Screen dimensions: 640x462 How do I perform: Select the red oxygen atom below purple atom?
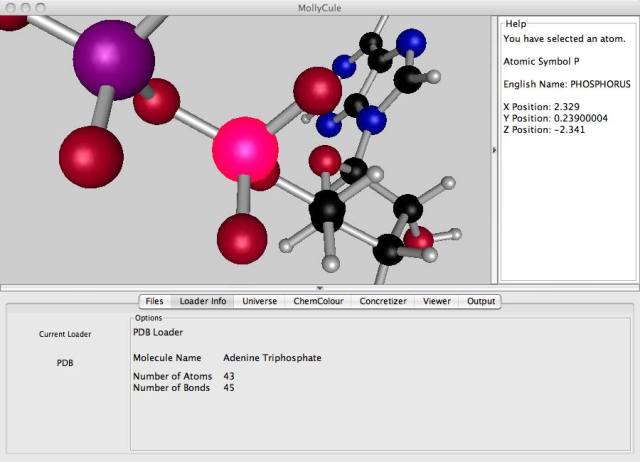tap(90, 157)
